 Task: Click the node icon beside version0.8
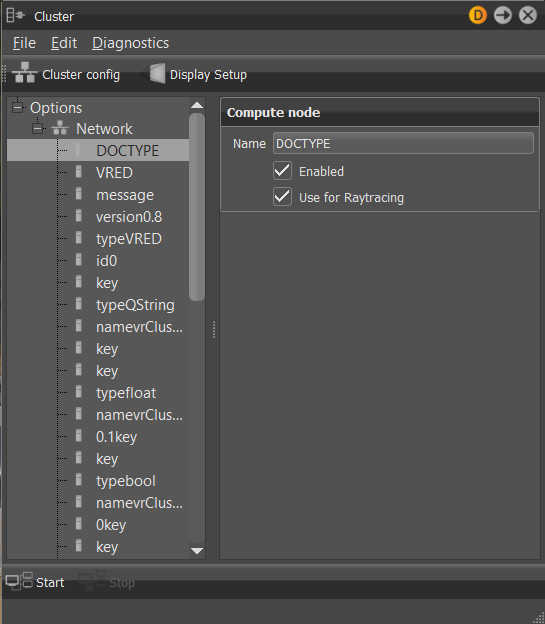pyautogui.click(x=79, y=216)
